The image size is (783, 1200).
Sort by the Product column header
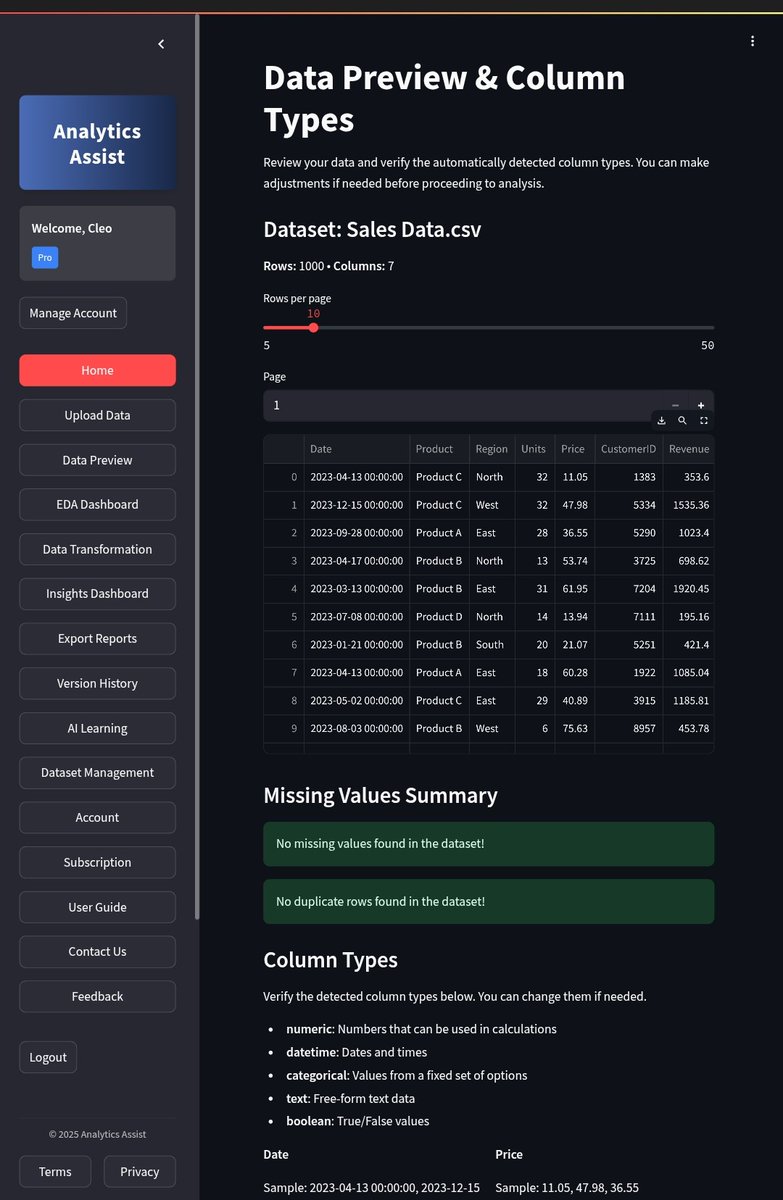click(x=440, y=449)
